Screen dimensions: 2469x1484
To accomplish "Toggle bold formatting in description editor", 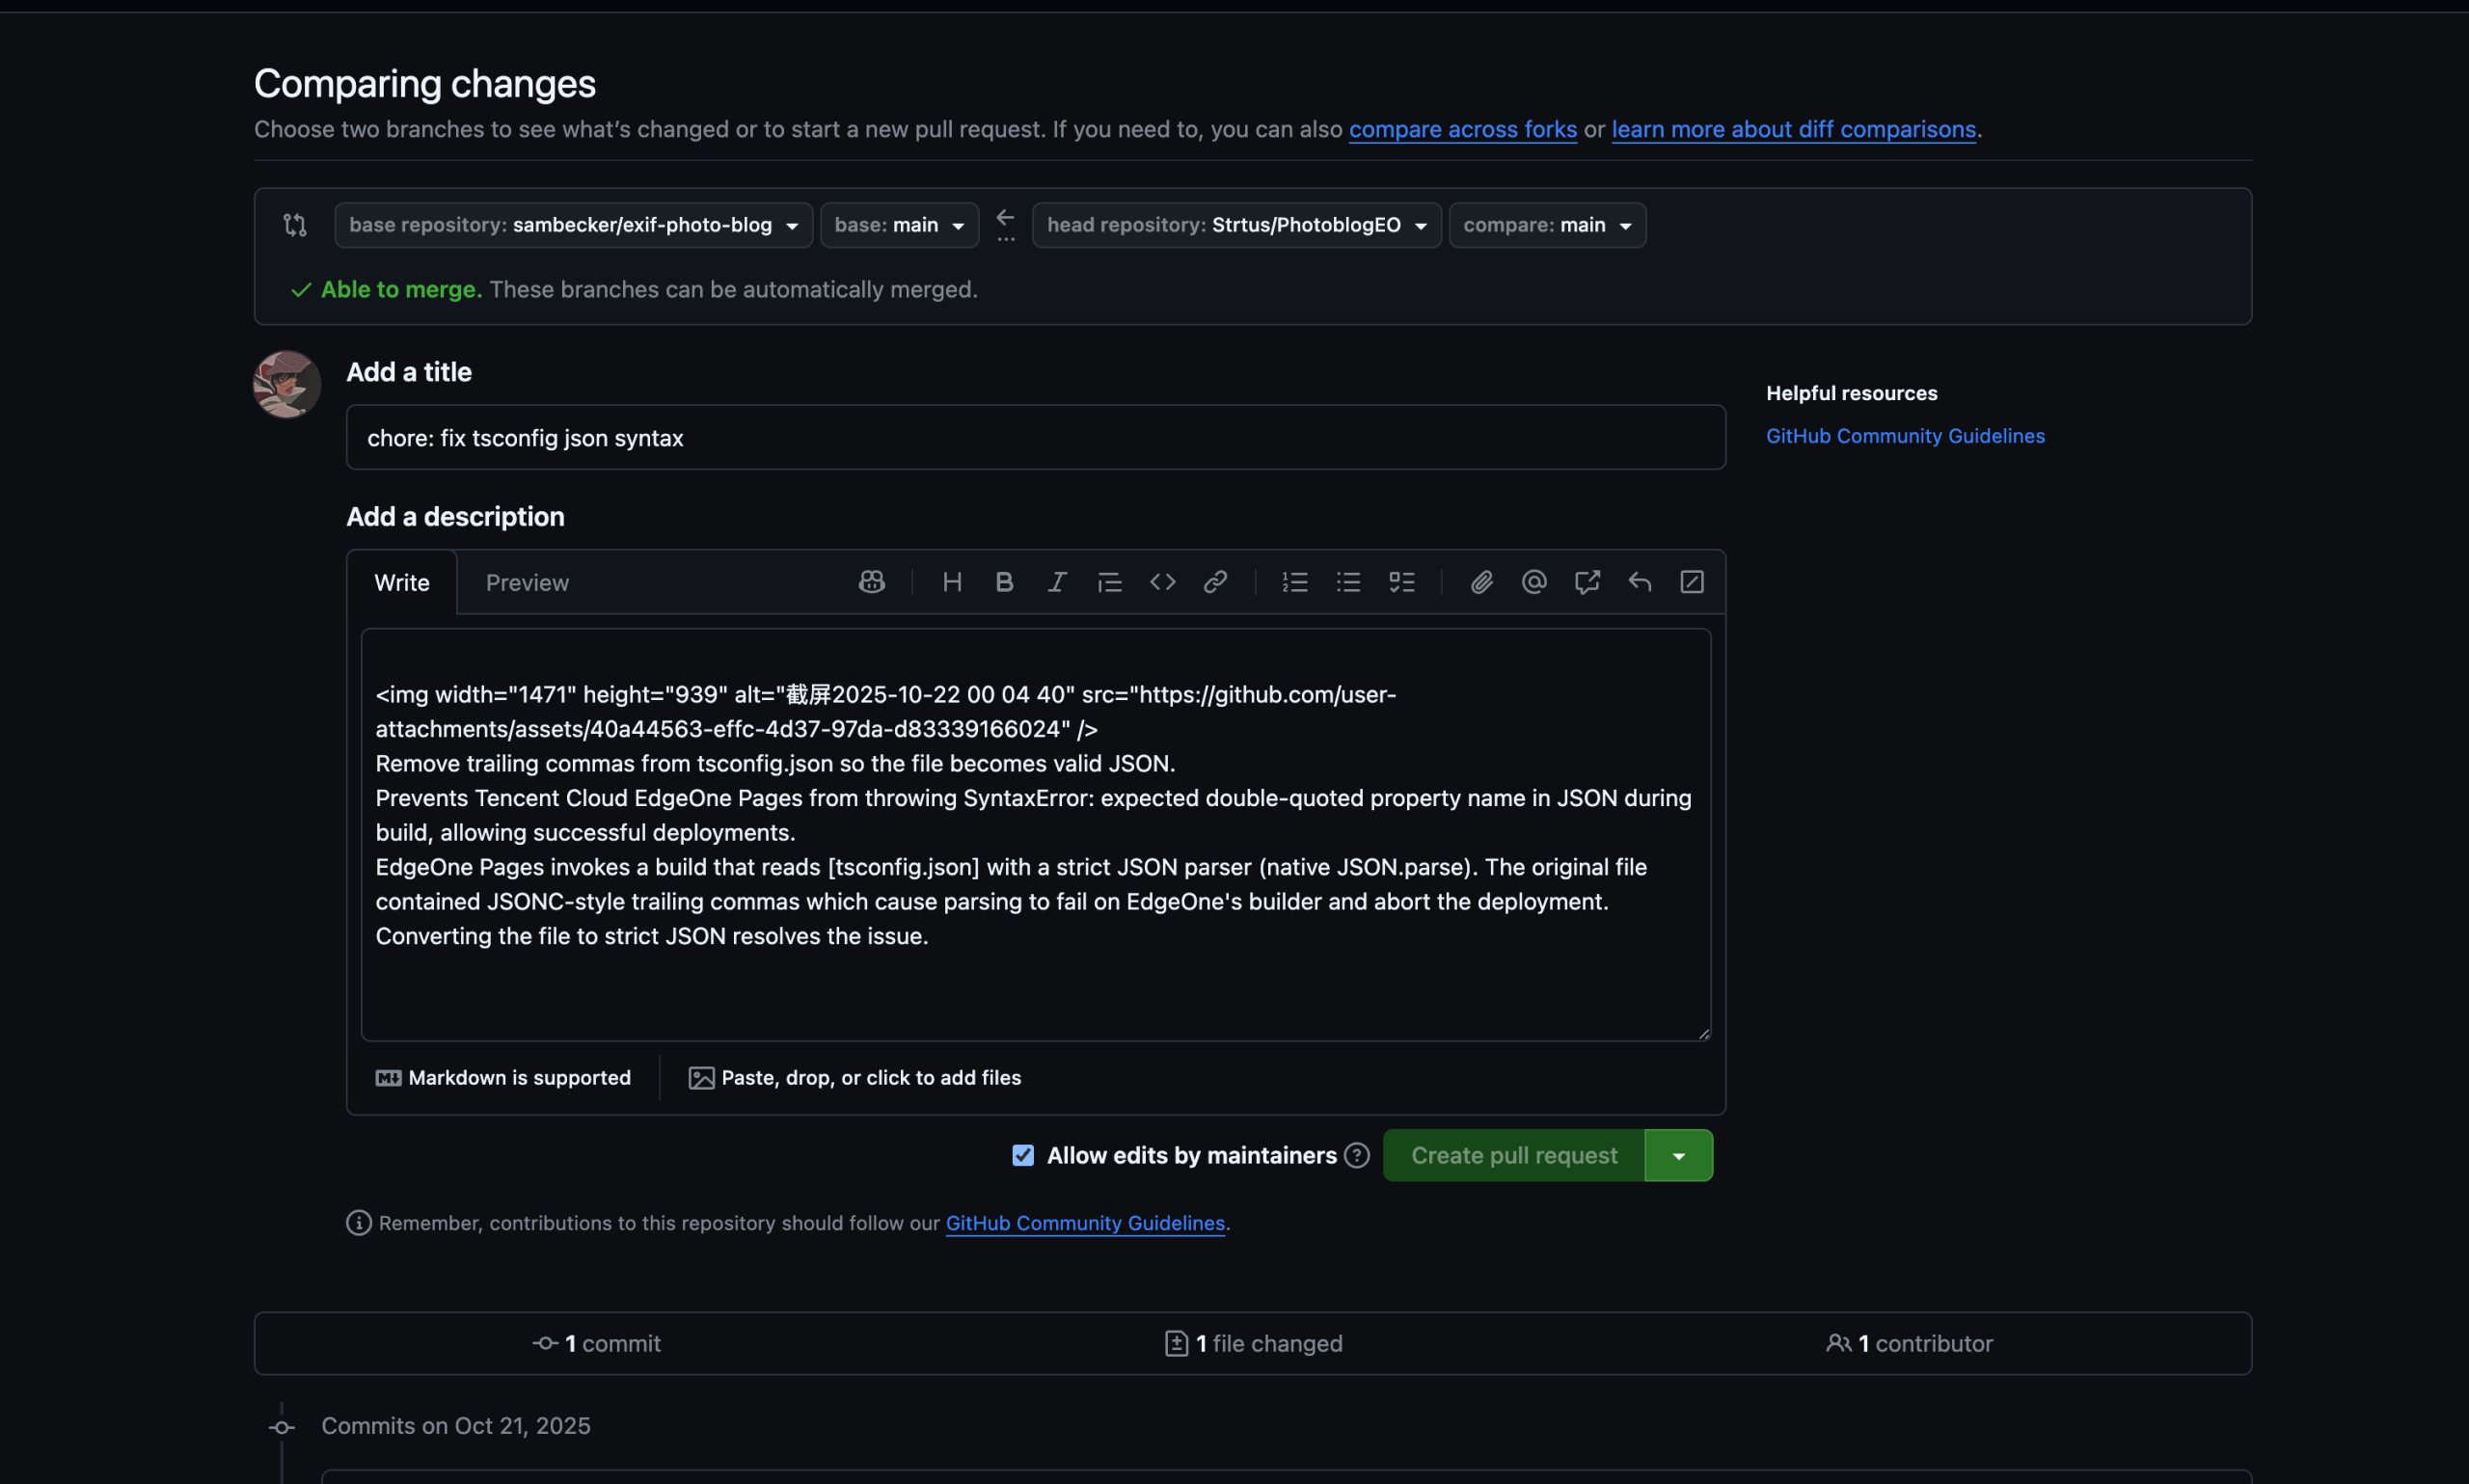I will coord(1004,582).
